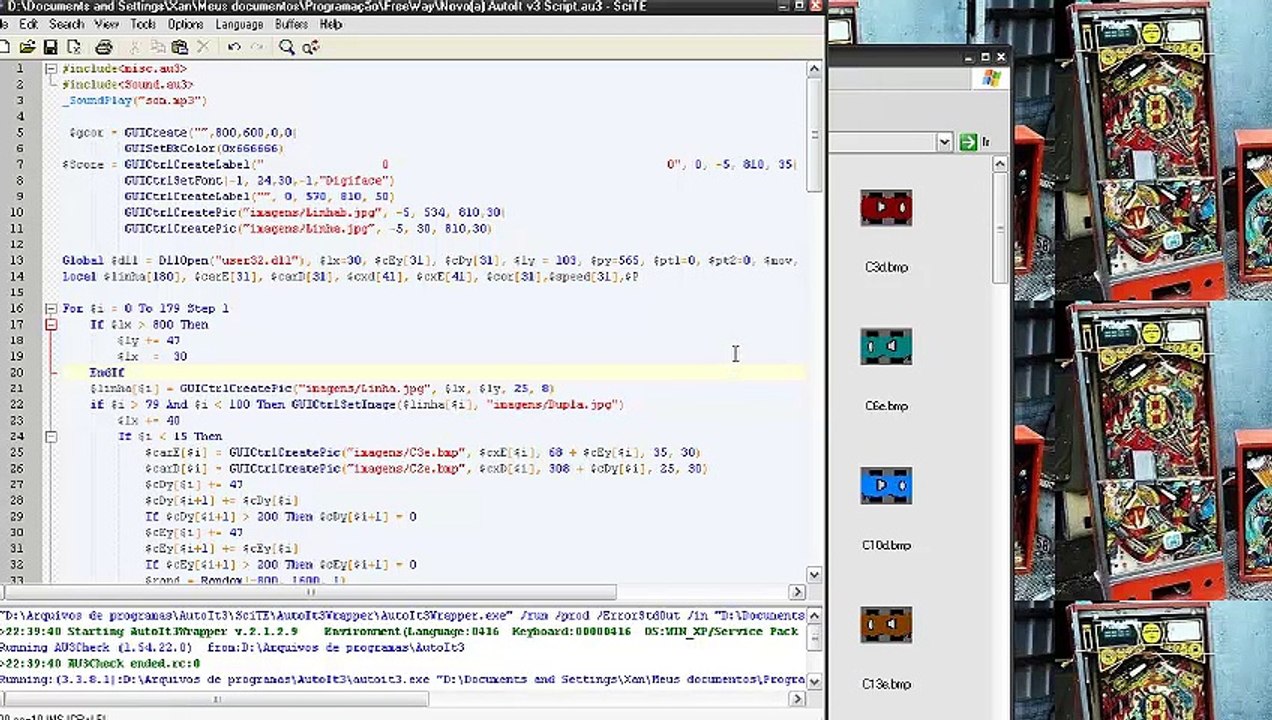This screenshot has width=1272, height=720.
Task: Click the "AU3Check ended.rc:0" output line
Action: (100, 663)
